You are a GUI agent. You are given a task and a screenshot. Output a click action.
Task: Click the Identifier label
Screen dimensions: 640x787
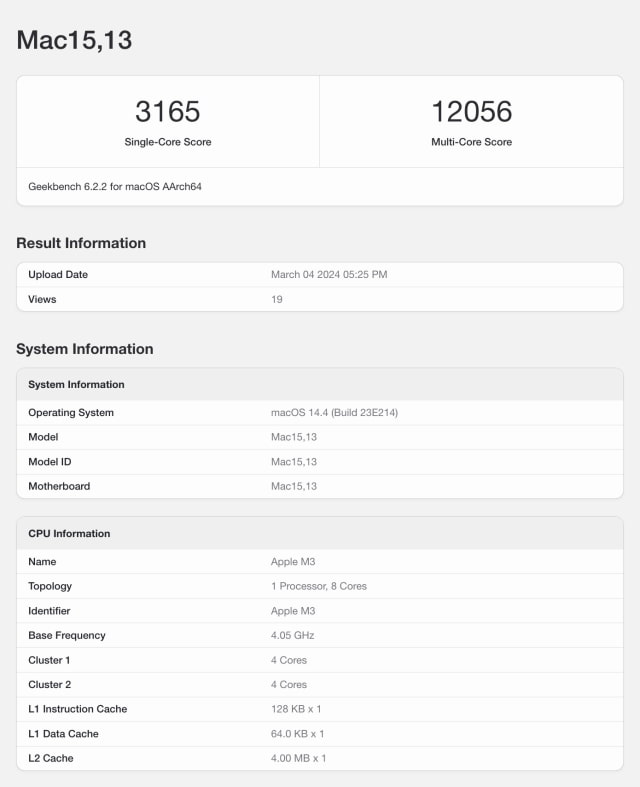49,611
